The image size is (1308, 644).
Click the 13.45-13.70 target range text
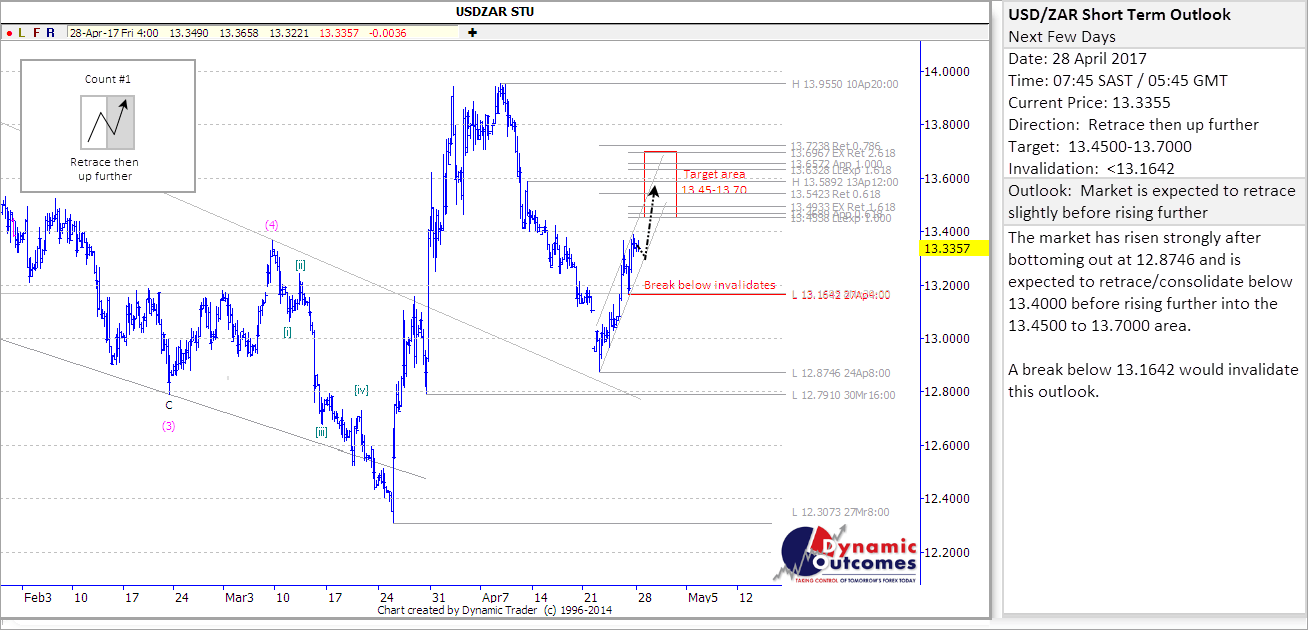(x=714, y=190)
